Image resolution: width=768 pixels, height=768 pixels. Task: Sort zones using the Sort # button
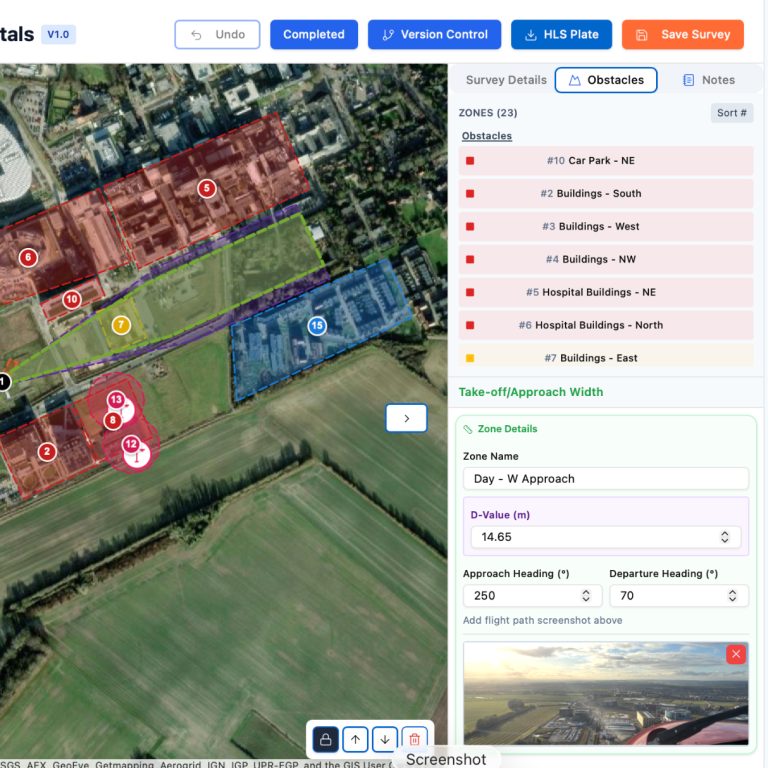[731, 113]
